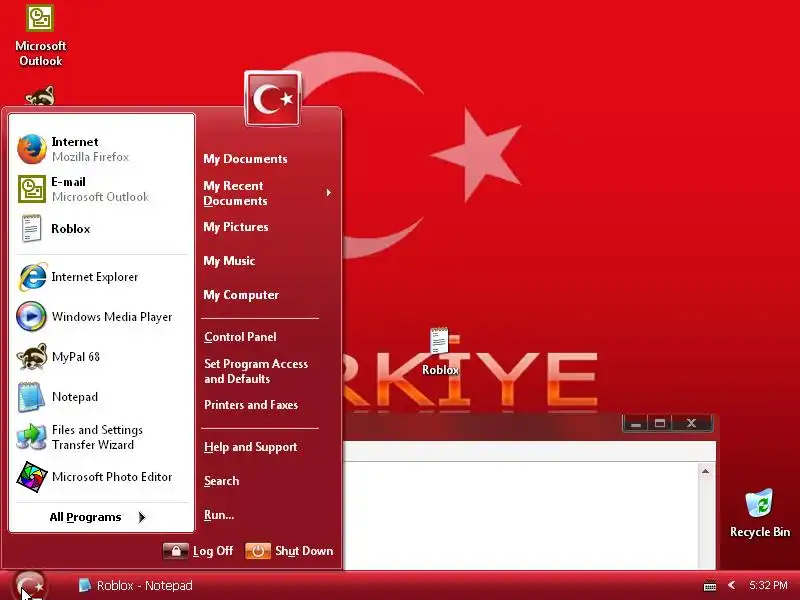Launch Microsoft Photo Editor

(x=101, y=477)
